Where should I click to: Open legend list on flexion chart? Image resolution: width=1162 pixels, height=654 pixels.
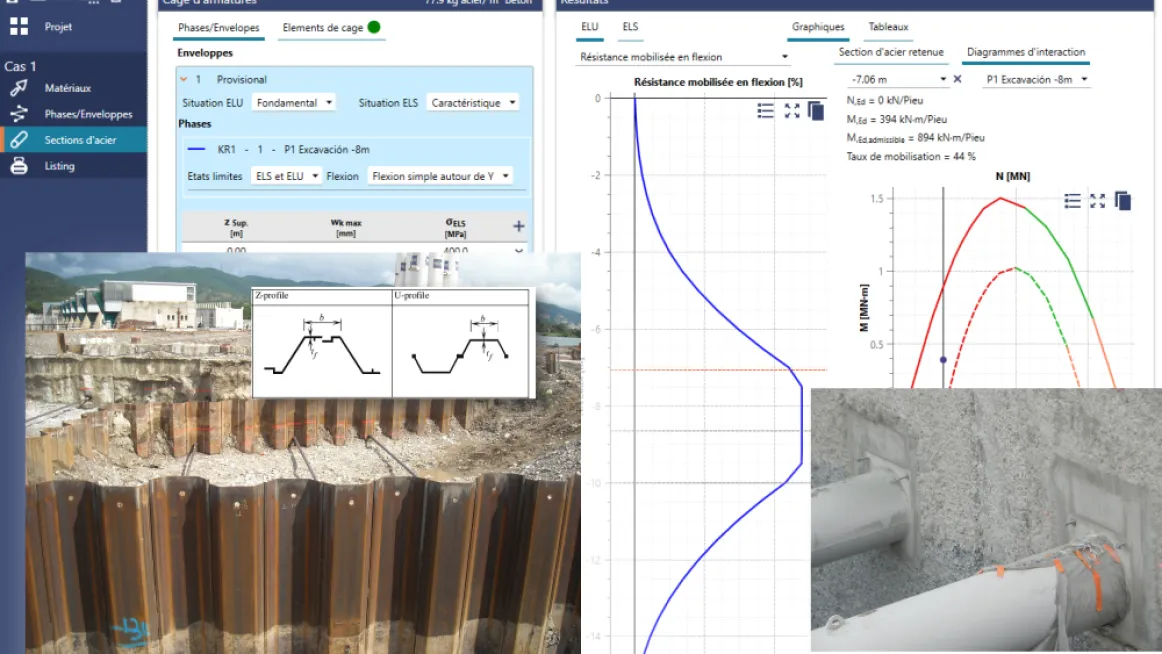765,111
